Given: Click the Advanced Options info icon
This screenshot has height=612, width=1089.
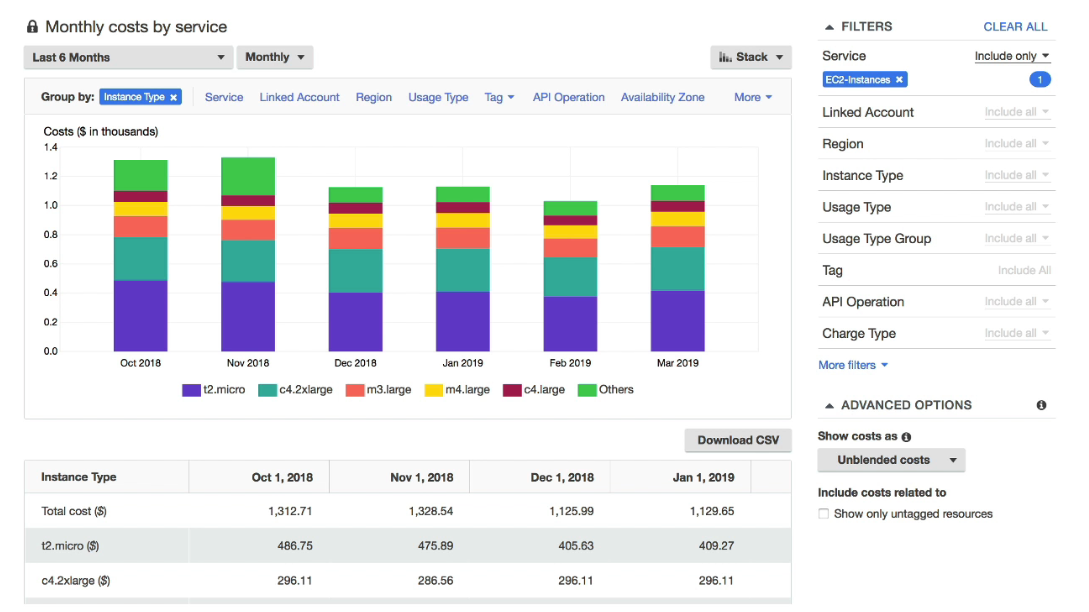Looking at the screenshot, I should 1041,405.
